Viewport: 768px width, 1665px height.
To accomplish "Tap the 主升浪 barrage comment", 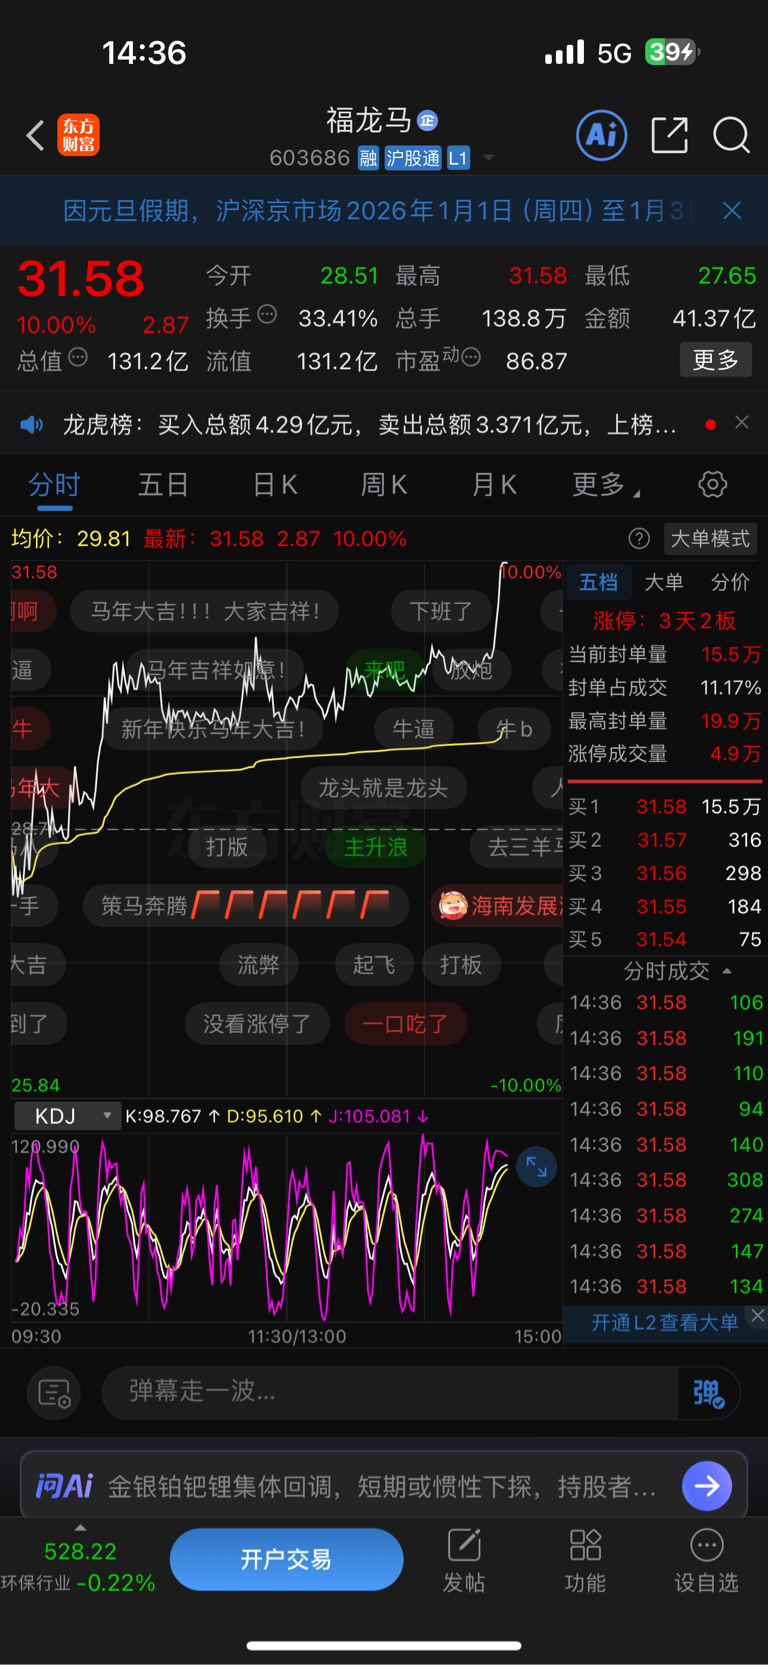I will coord(376,847).
